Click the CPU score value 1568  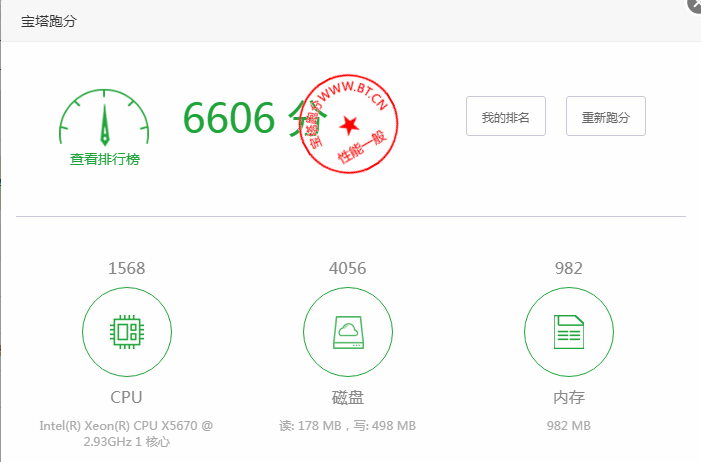(127, 268)
